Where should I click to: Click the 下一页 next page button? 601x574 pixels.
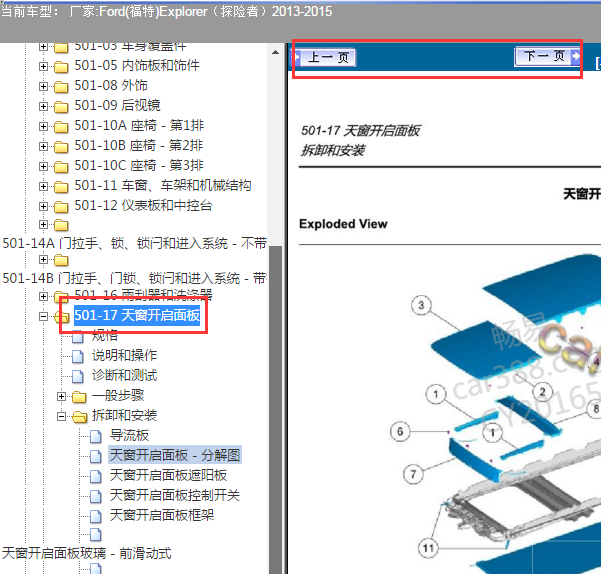click(547, 56)
